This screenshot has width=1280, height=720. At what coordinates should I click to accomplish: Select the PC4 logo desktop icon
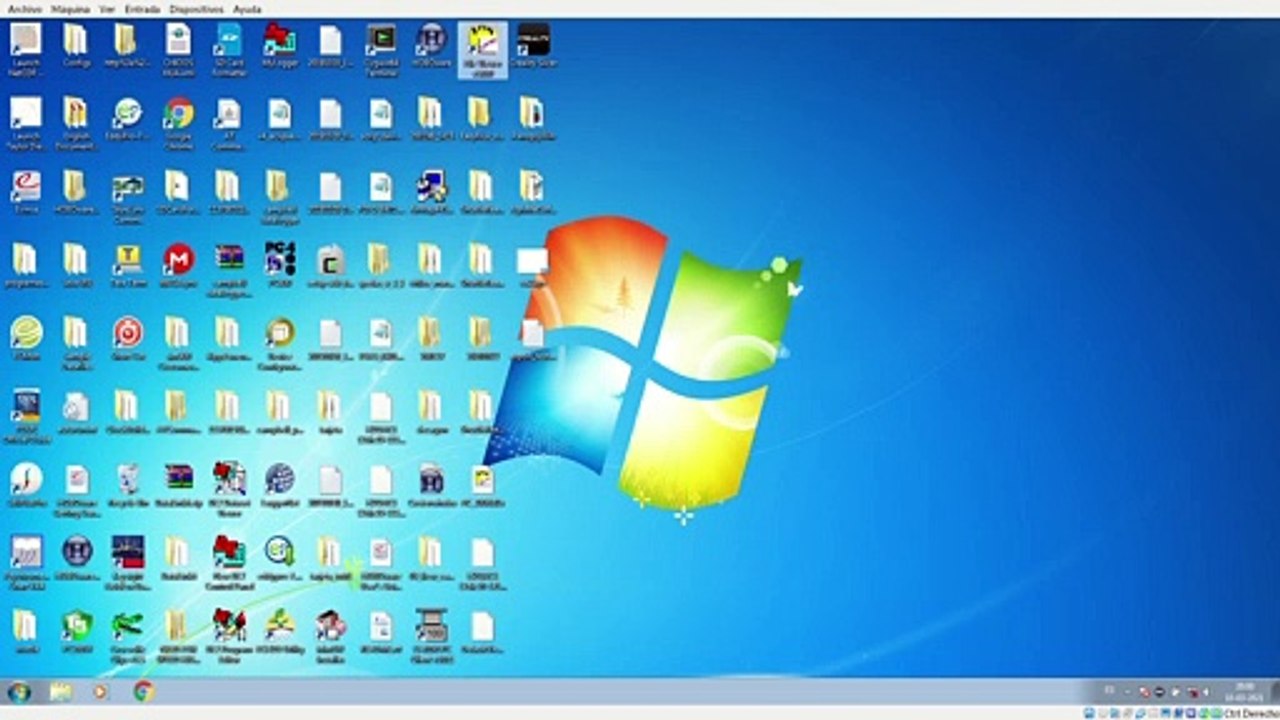pos(280,267)
